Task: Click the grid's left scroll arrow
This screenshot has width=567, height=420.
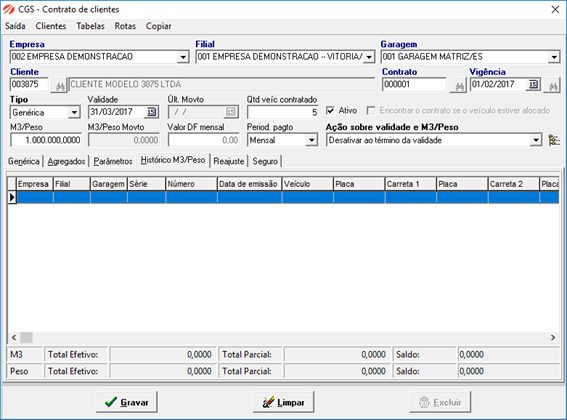Action: 14,338
